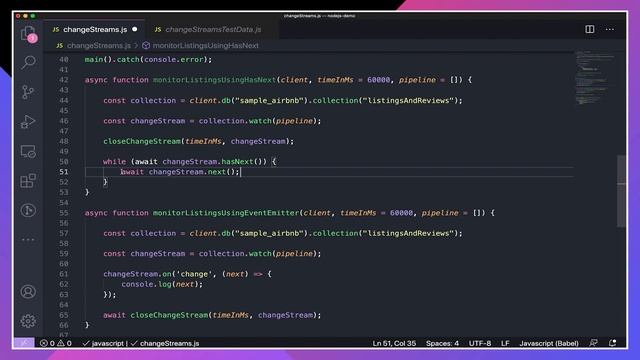Open the feedback icon in the status bar
This screenshot has width=640, height=360.
(593, 343)
